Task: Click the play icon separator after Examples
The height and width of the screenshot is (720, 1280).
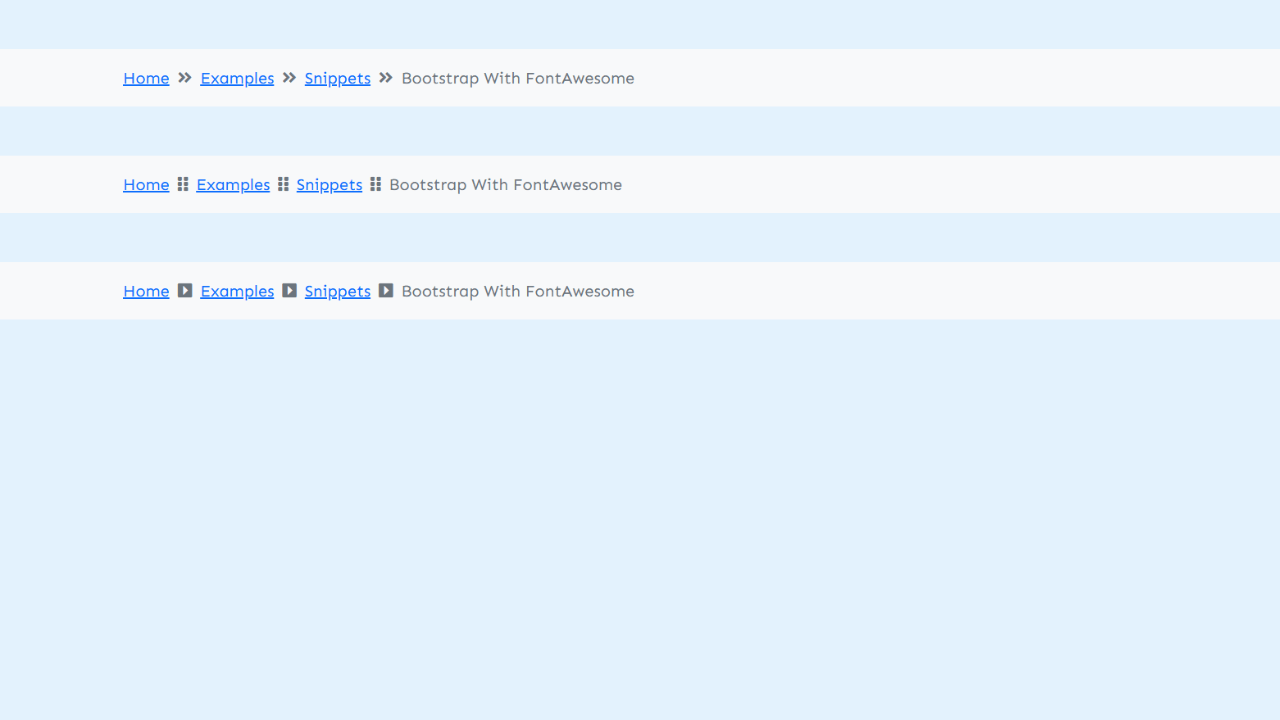Action: pyautogui.click(x=289, y=290)
